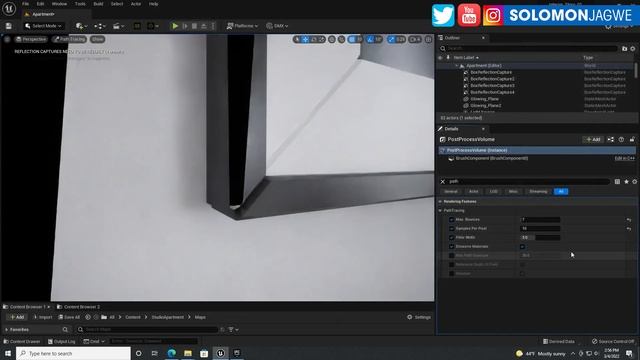Open the camera speed control

(x=415, y=39)
